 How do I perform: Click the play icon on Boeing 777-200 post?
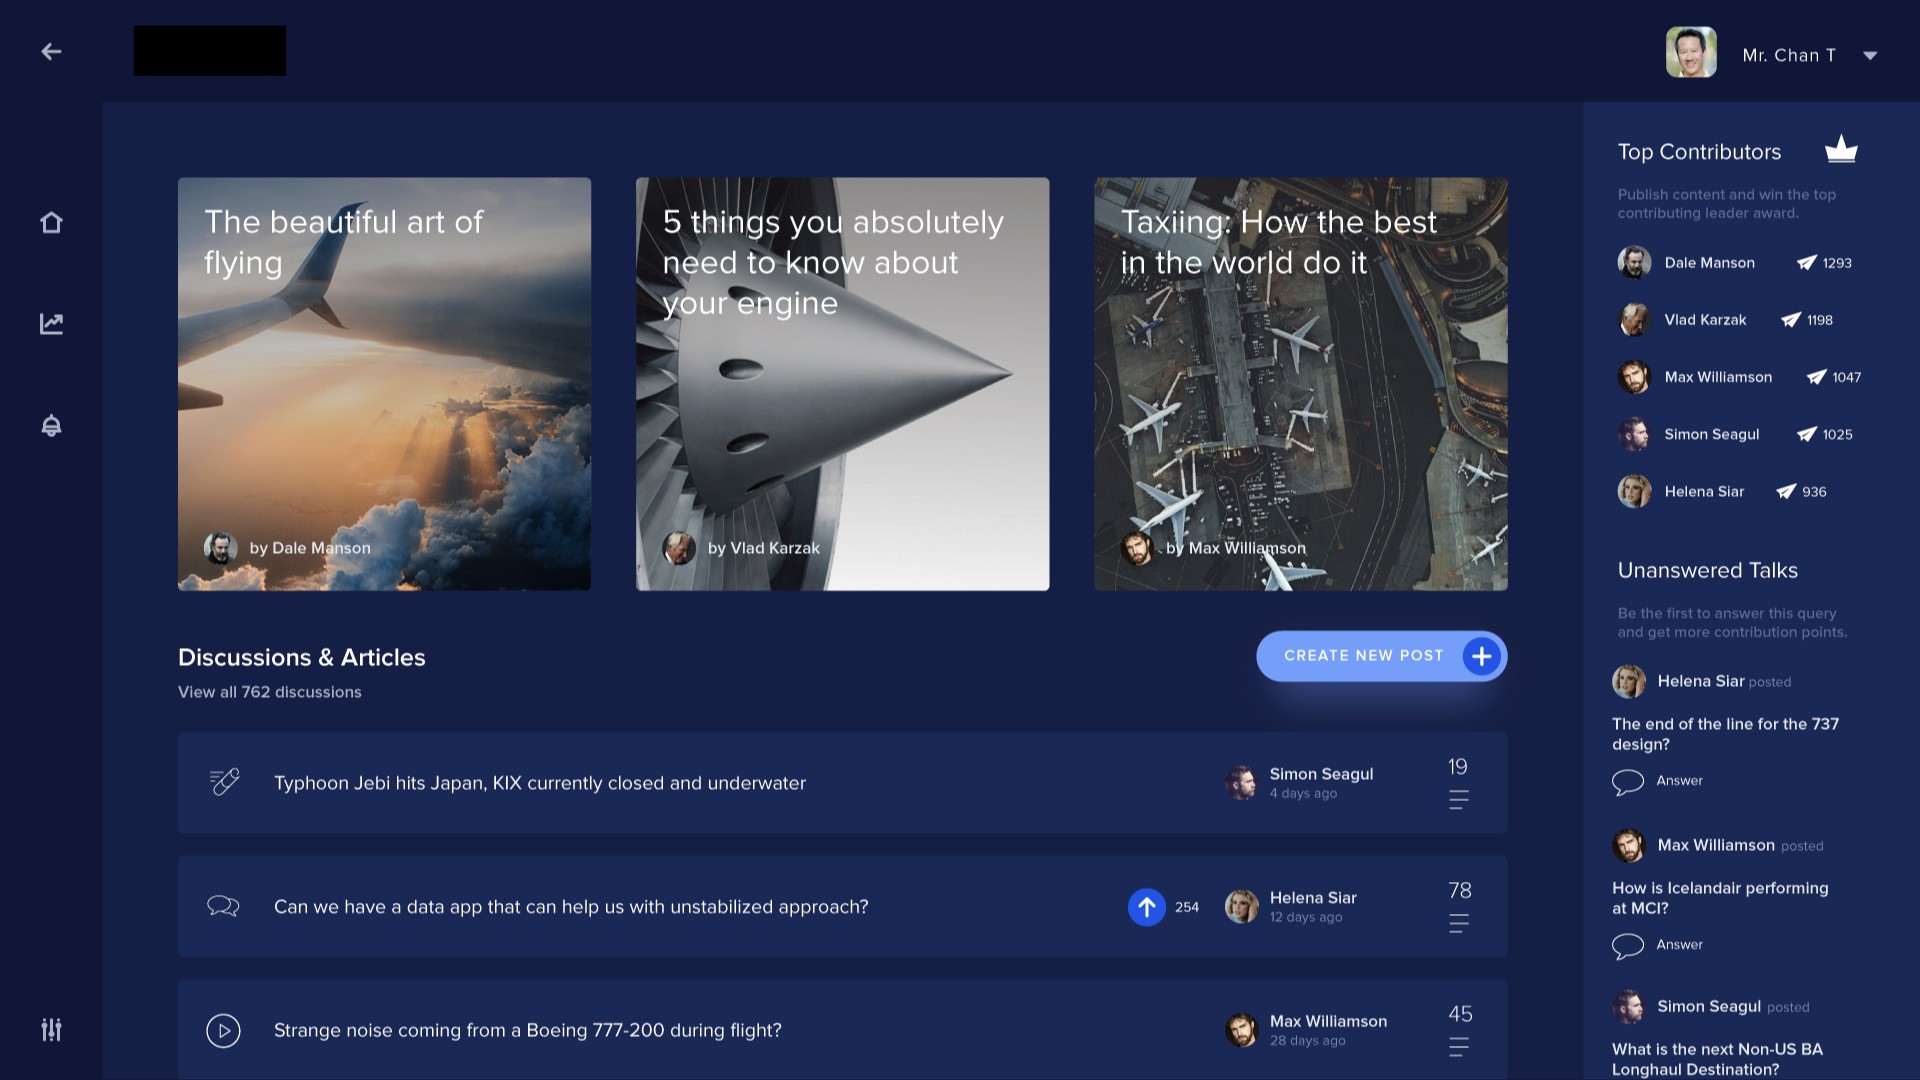tap(223, 1030)
